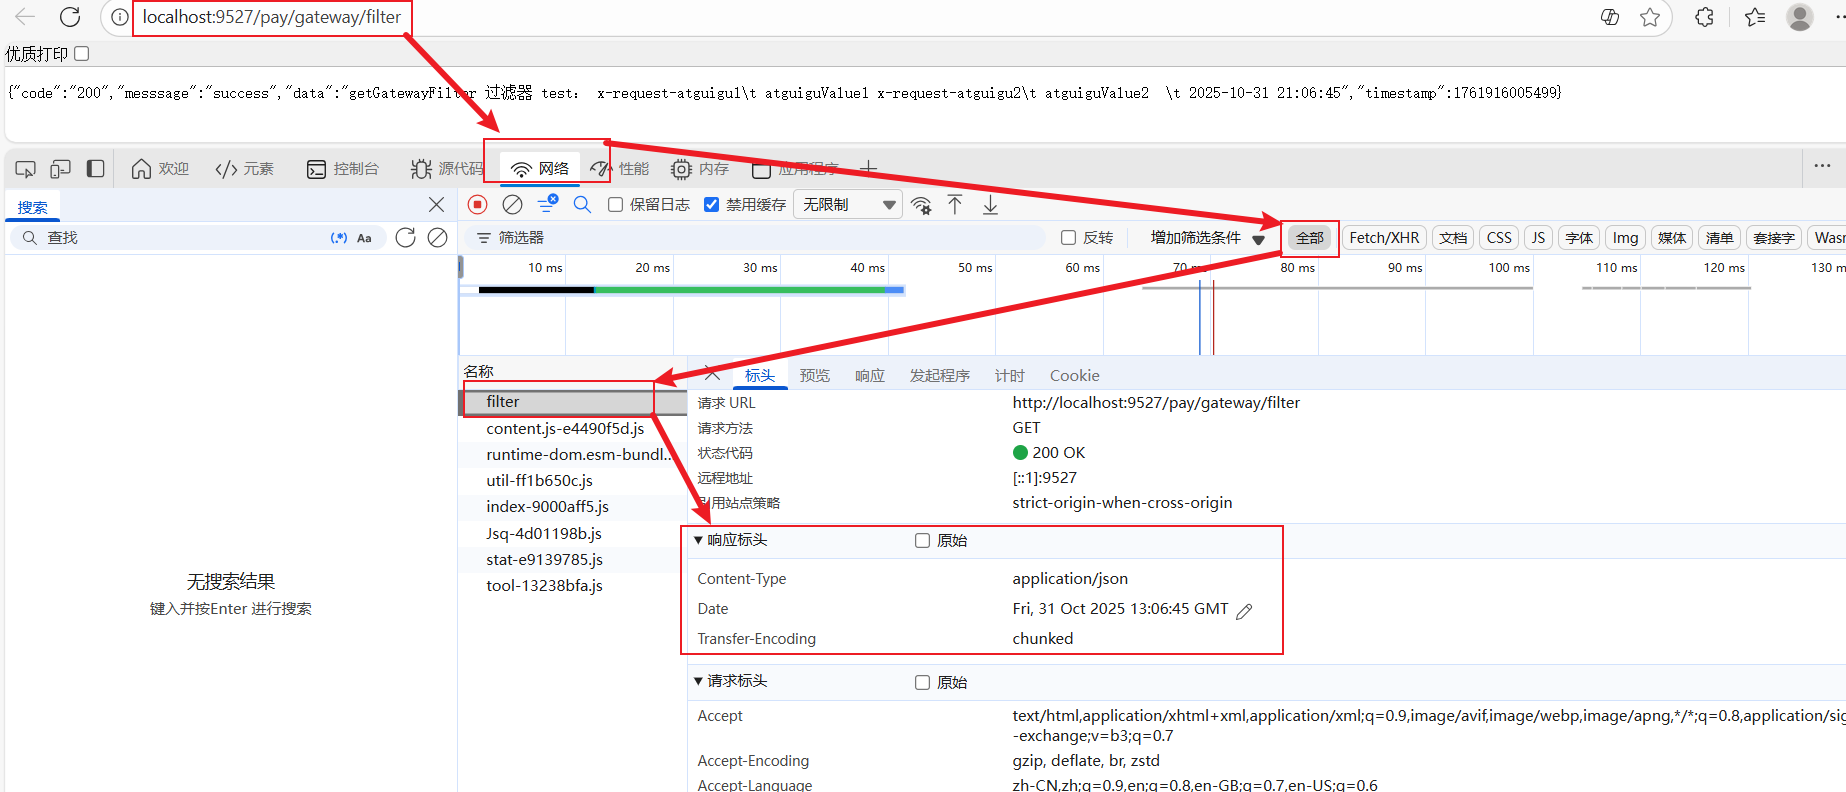1846x792 pixels.
Task: Open the 性能 tab
Action: tap(620, 169)
